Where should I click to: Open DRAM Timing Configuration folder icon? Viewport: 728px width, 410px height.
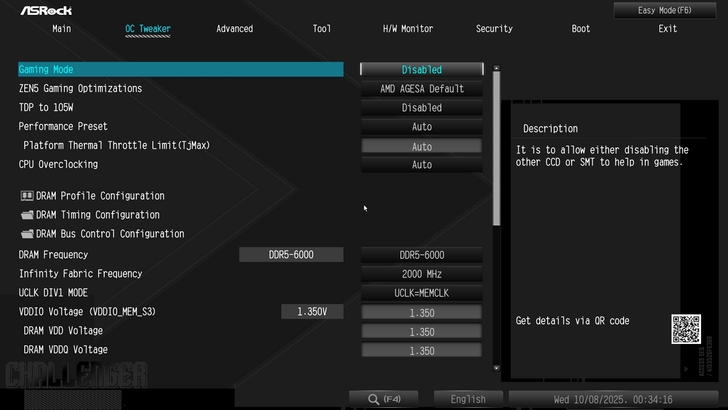27,215
